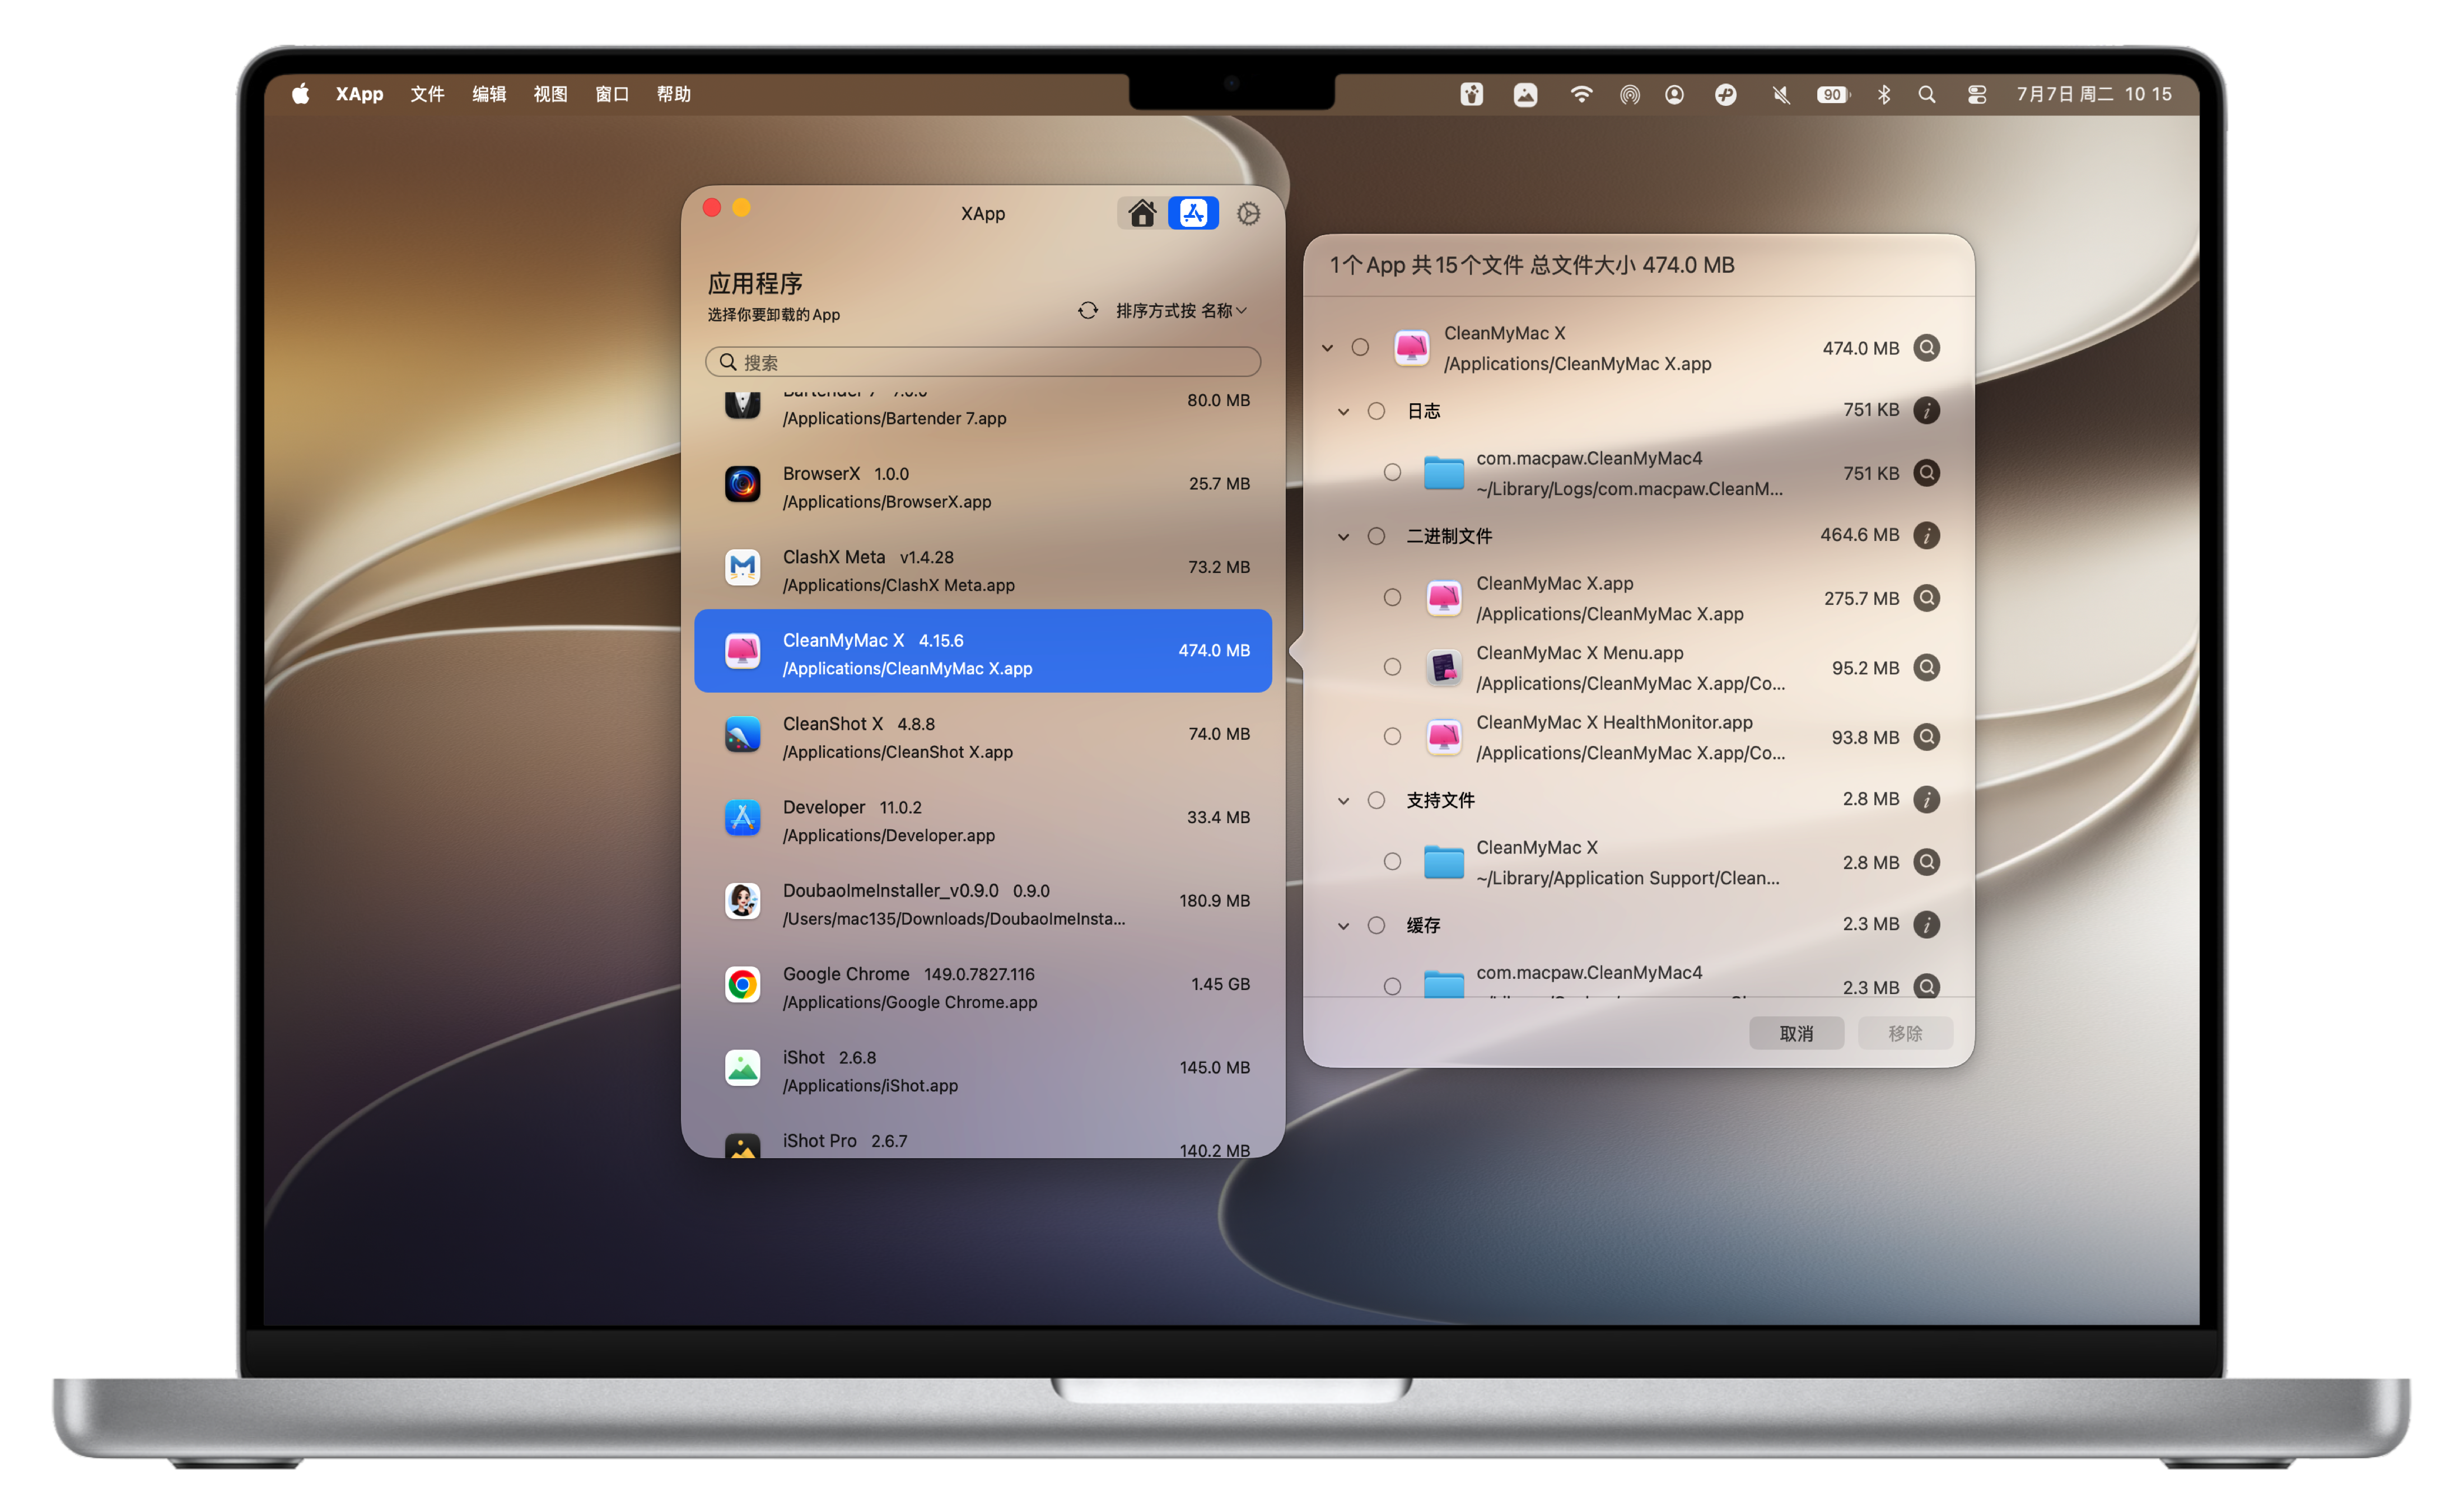This screenshot has width=2464, height=1512.
Task: Click the Google Chrome app icon
Action: pyautogui.click(x=742, y=985)
